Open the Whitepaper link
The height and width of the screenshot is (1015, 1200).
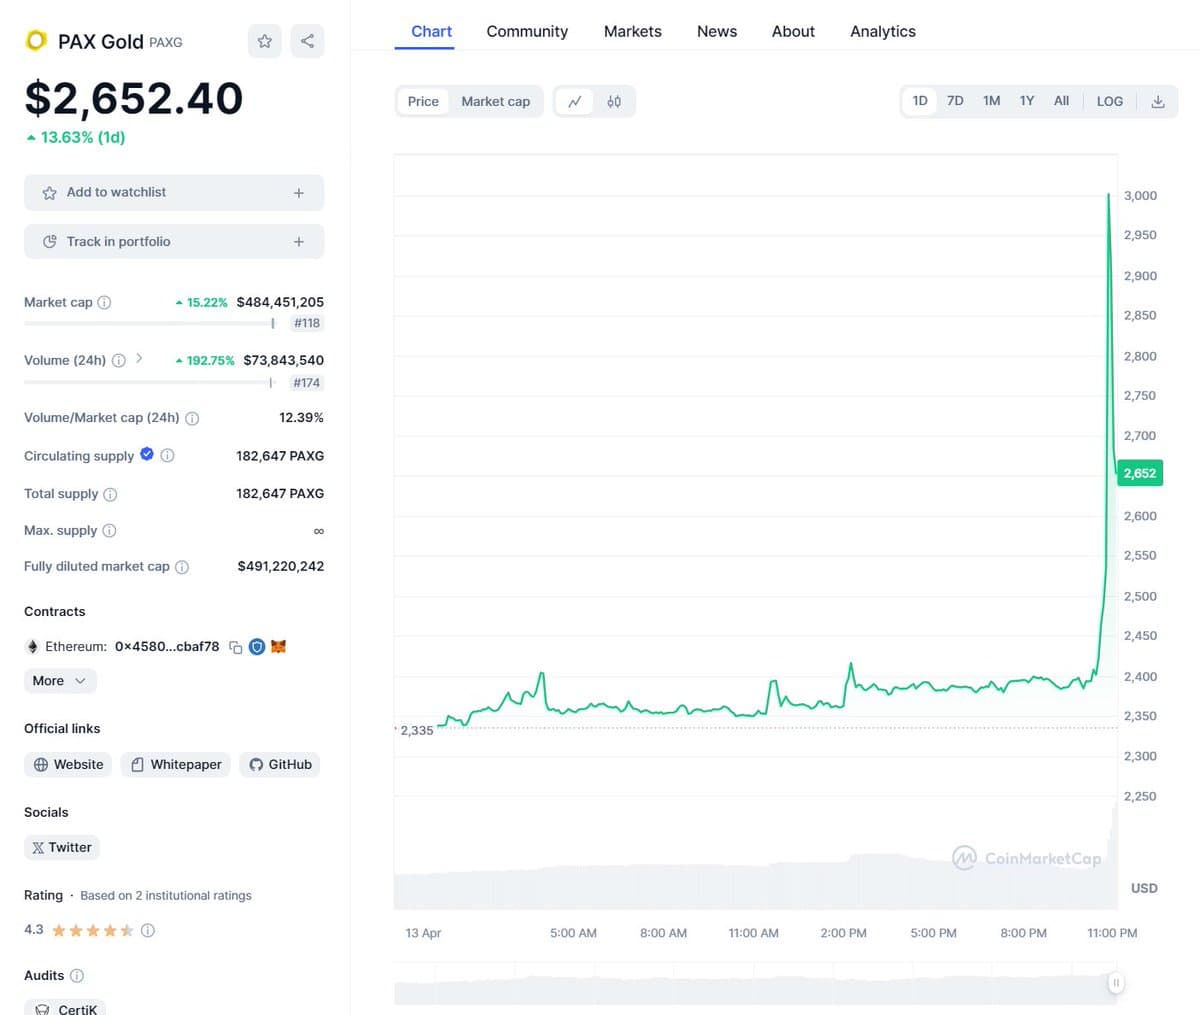click(176, 765)
